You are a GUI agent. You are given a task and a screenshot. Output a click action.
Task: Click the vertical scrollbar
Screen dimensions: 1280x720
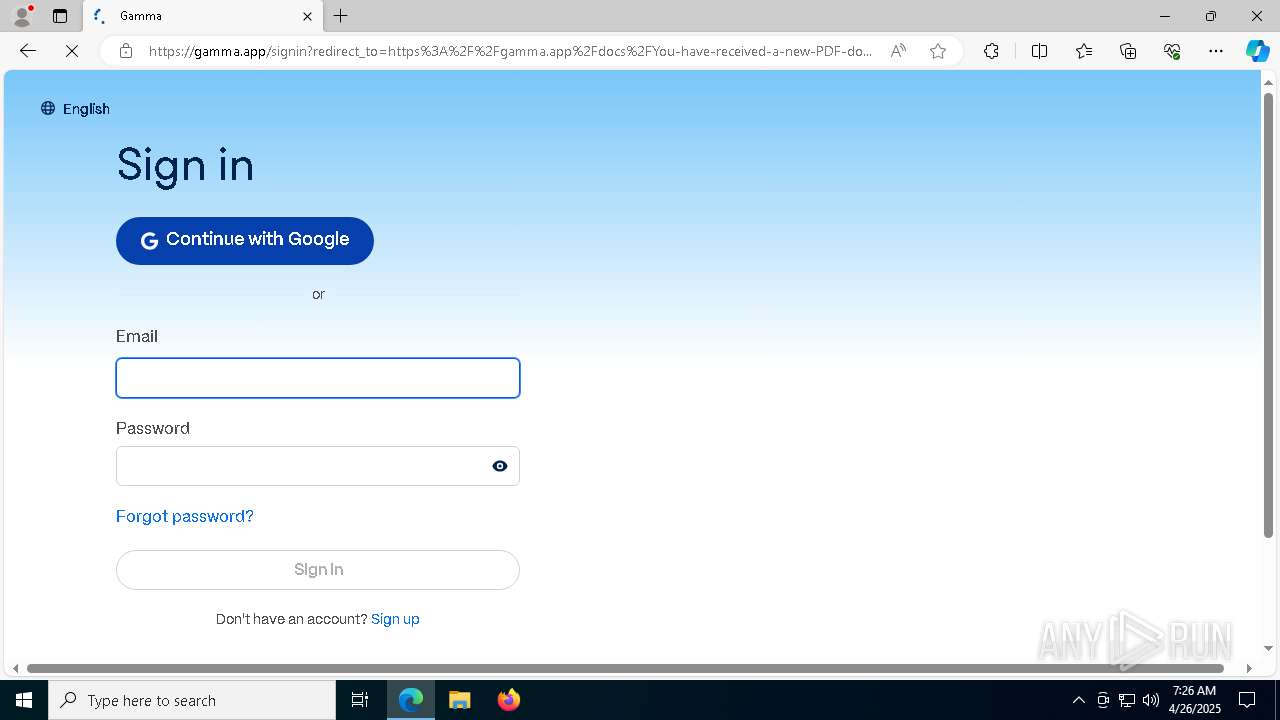coord(1268,314)
